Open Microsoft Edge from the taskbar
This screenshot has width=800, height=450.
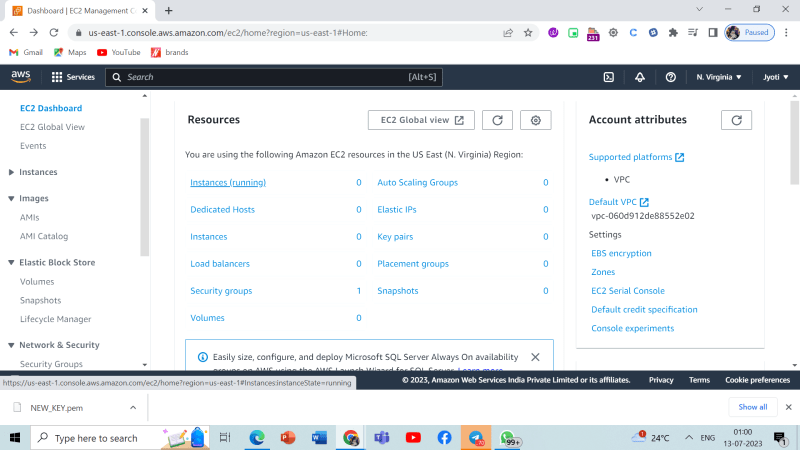click(x=257, y=438)
